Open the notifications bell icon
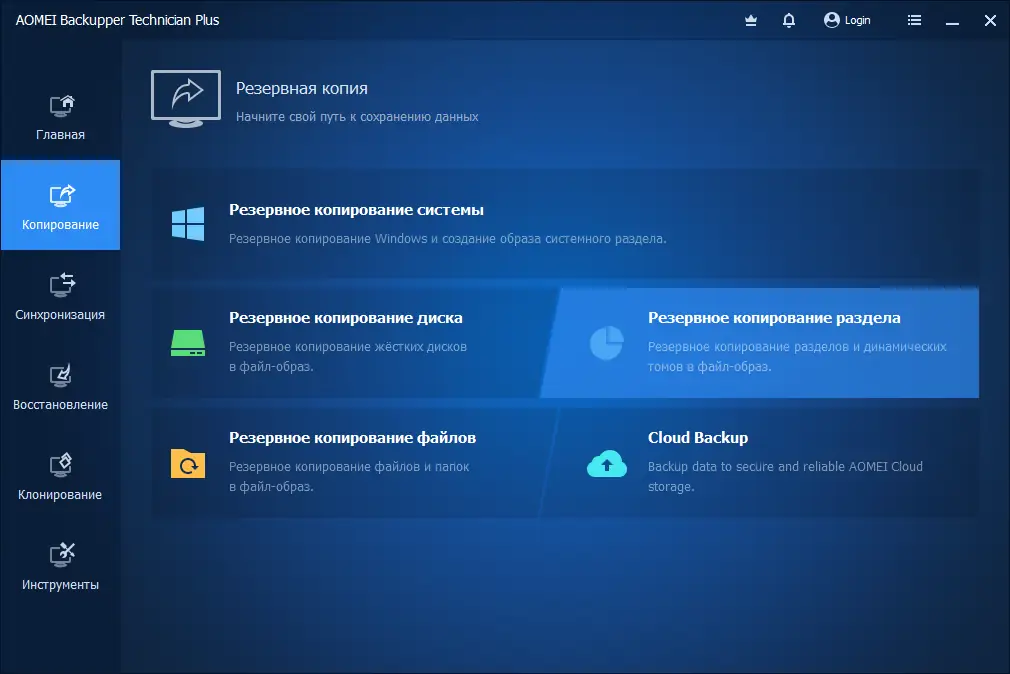Image resolution: width=1010 pixels, height=674 pixels. 788,20
